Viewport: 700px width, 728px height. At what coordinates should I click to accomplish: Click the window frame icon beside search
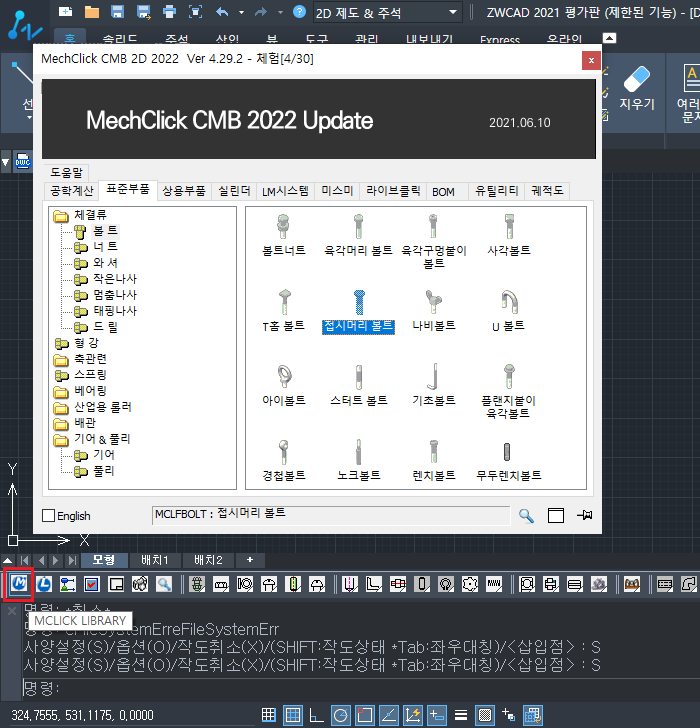tap(556, 515)
